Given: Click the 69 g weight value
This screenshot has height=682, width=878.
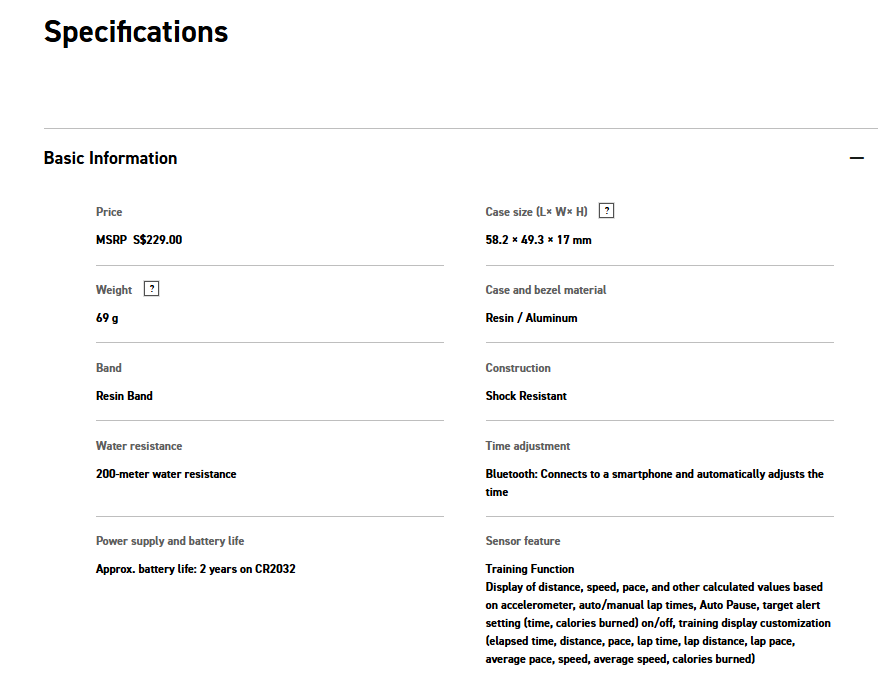Looking at the screenshot, I should click(108, 318).
